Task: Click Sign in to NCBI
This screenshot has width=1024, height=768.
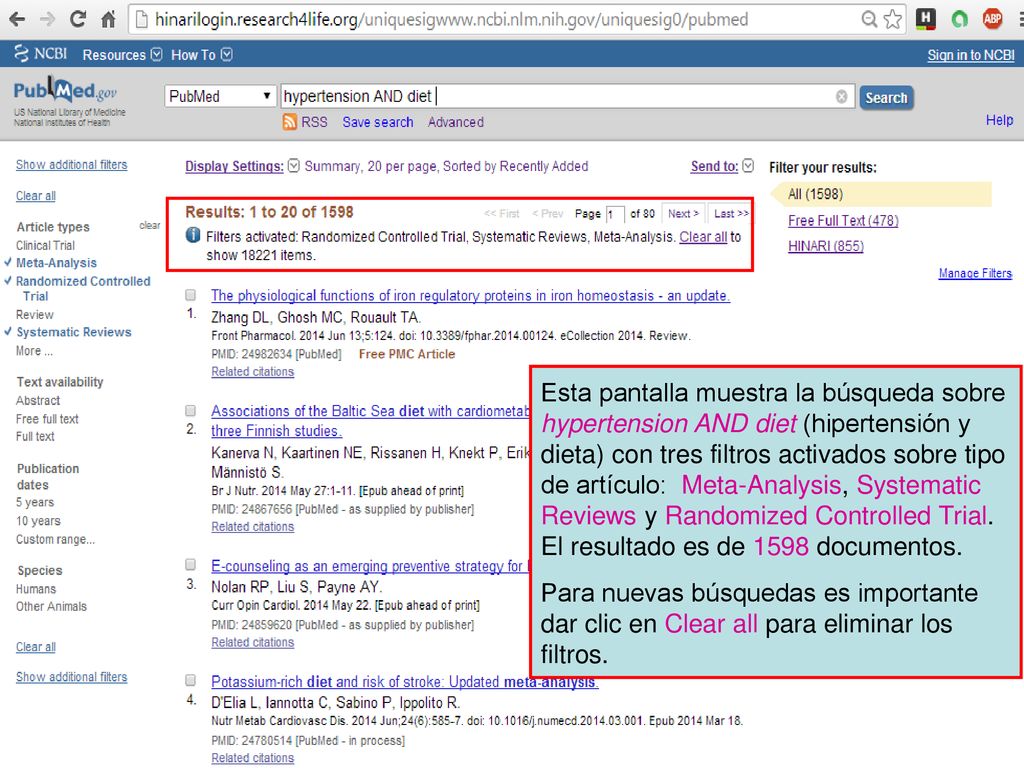Action: tap(971, 55)
